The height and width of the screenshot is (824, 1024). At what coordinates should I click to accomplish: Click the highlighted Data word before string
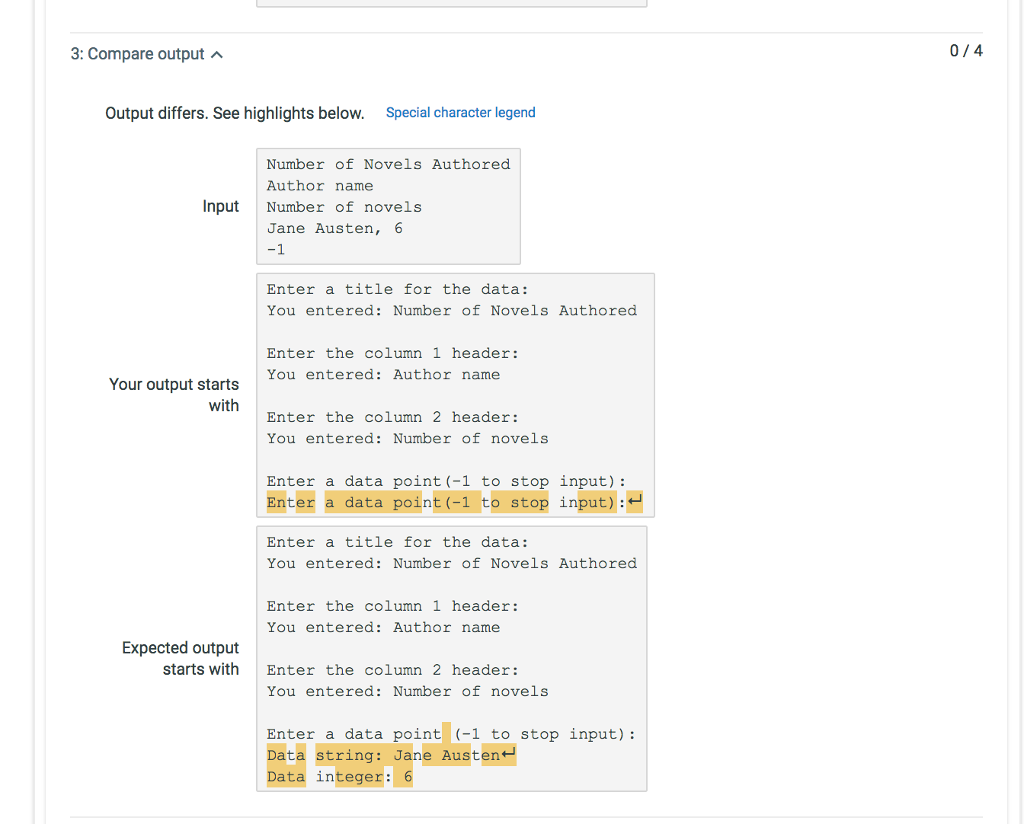pos(285,755)
